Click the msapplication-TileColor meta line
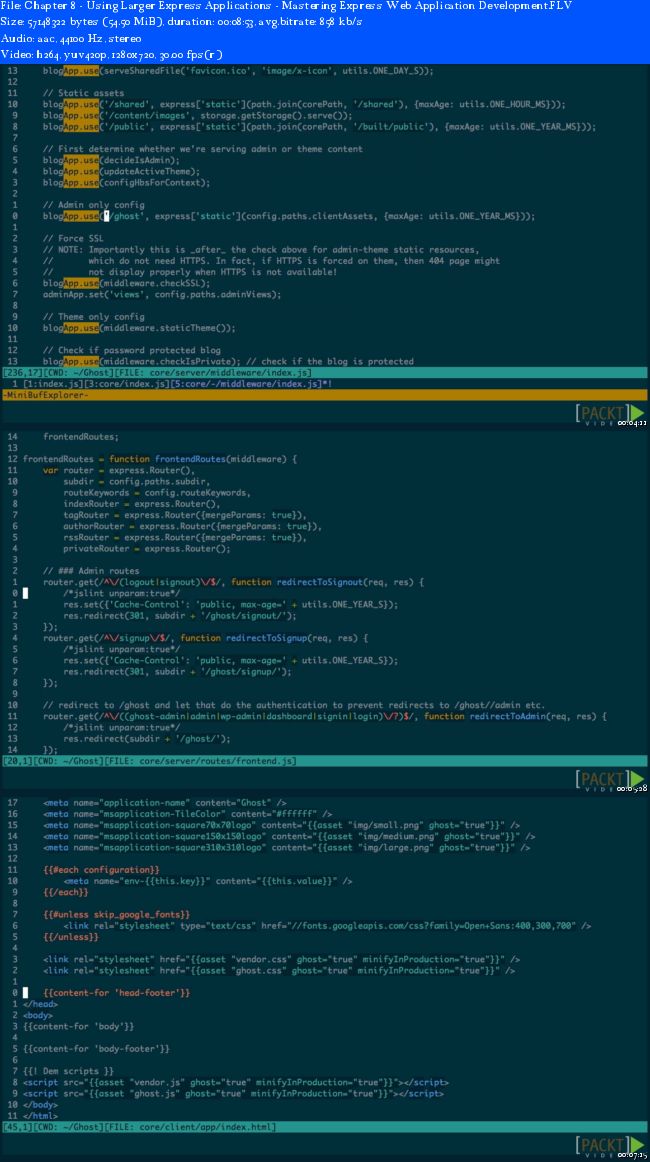The image size is (650, 1162). pyautogui.click(x=188, y=814)
